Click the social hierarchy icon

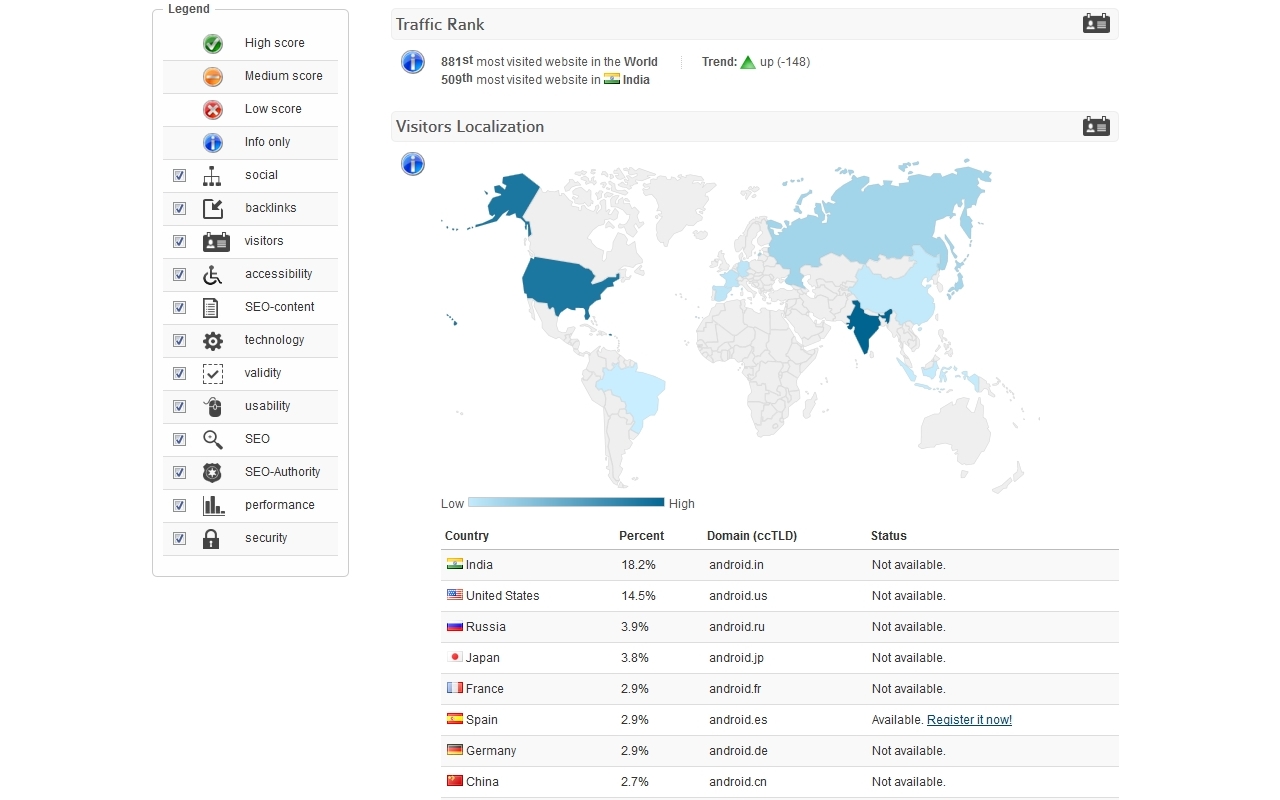(212, 175)
